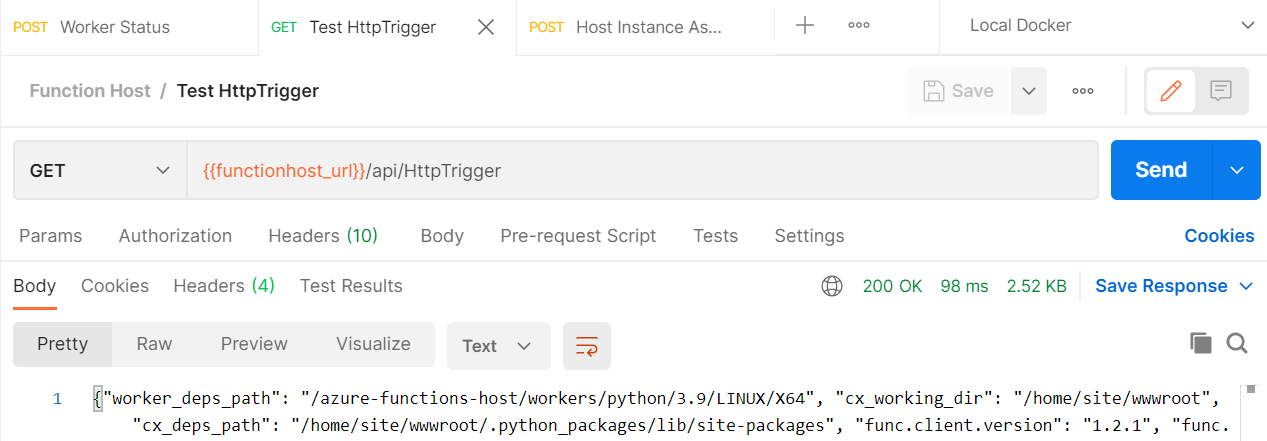1267x441 pixels.
Task: Search within the response body
Action: [1237, 344]
